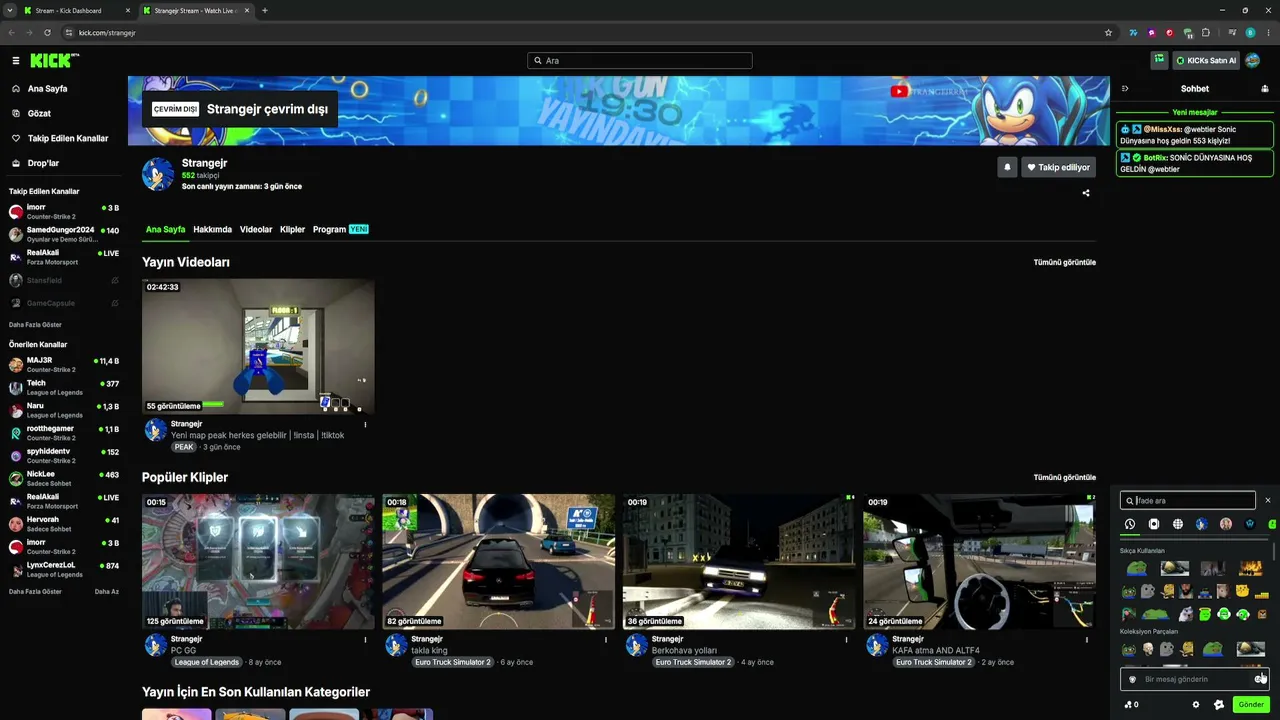
Task: Open the chat badge icon beside Gönder
Action: pos(1219,704)
